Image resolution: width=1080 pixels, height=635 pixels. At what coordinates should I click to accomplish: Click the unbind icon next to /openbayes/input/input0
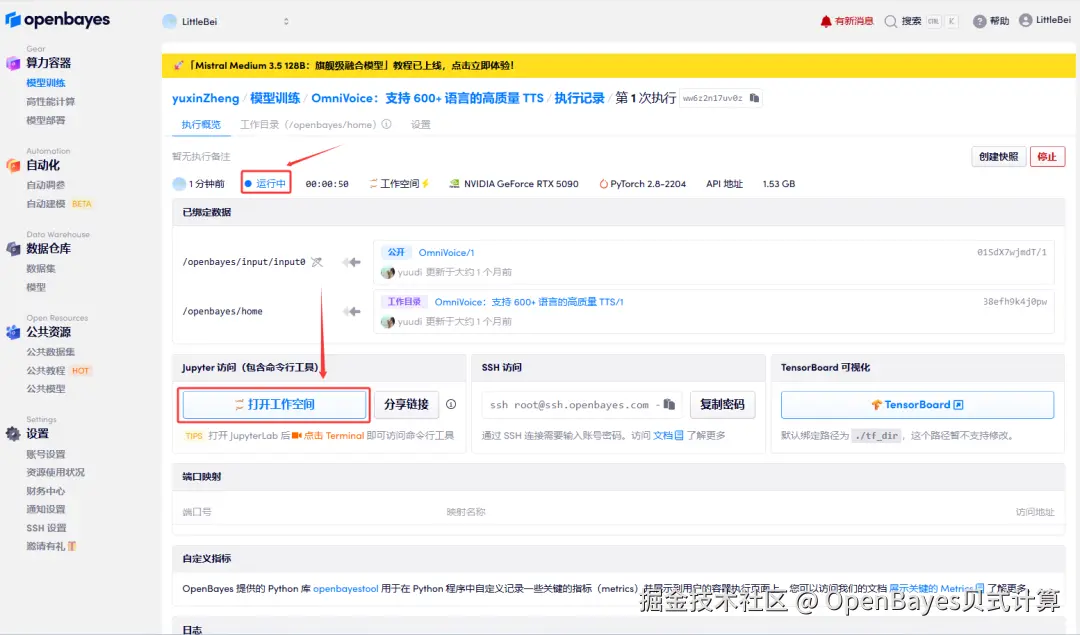[316, 262]
